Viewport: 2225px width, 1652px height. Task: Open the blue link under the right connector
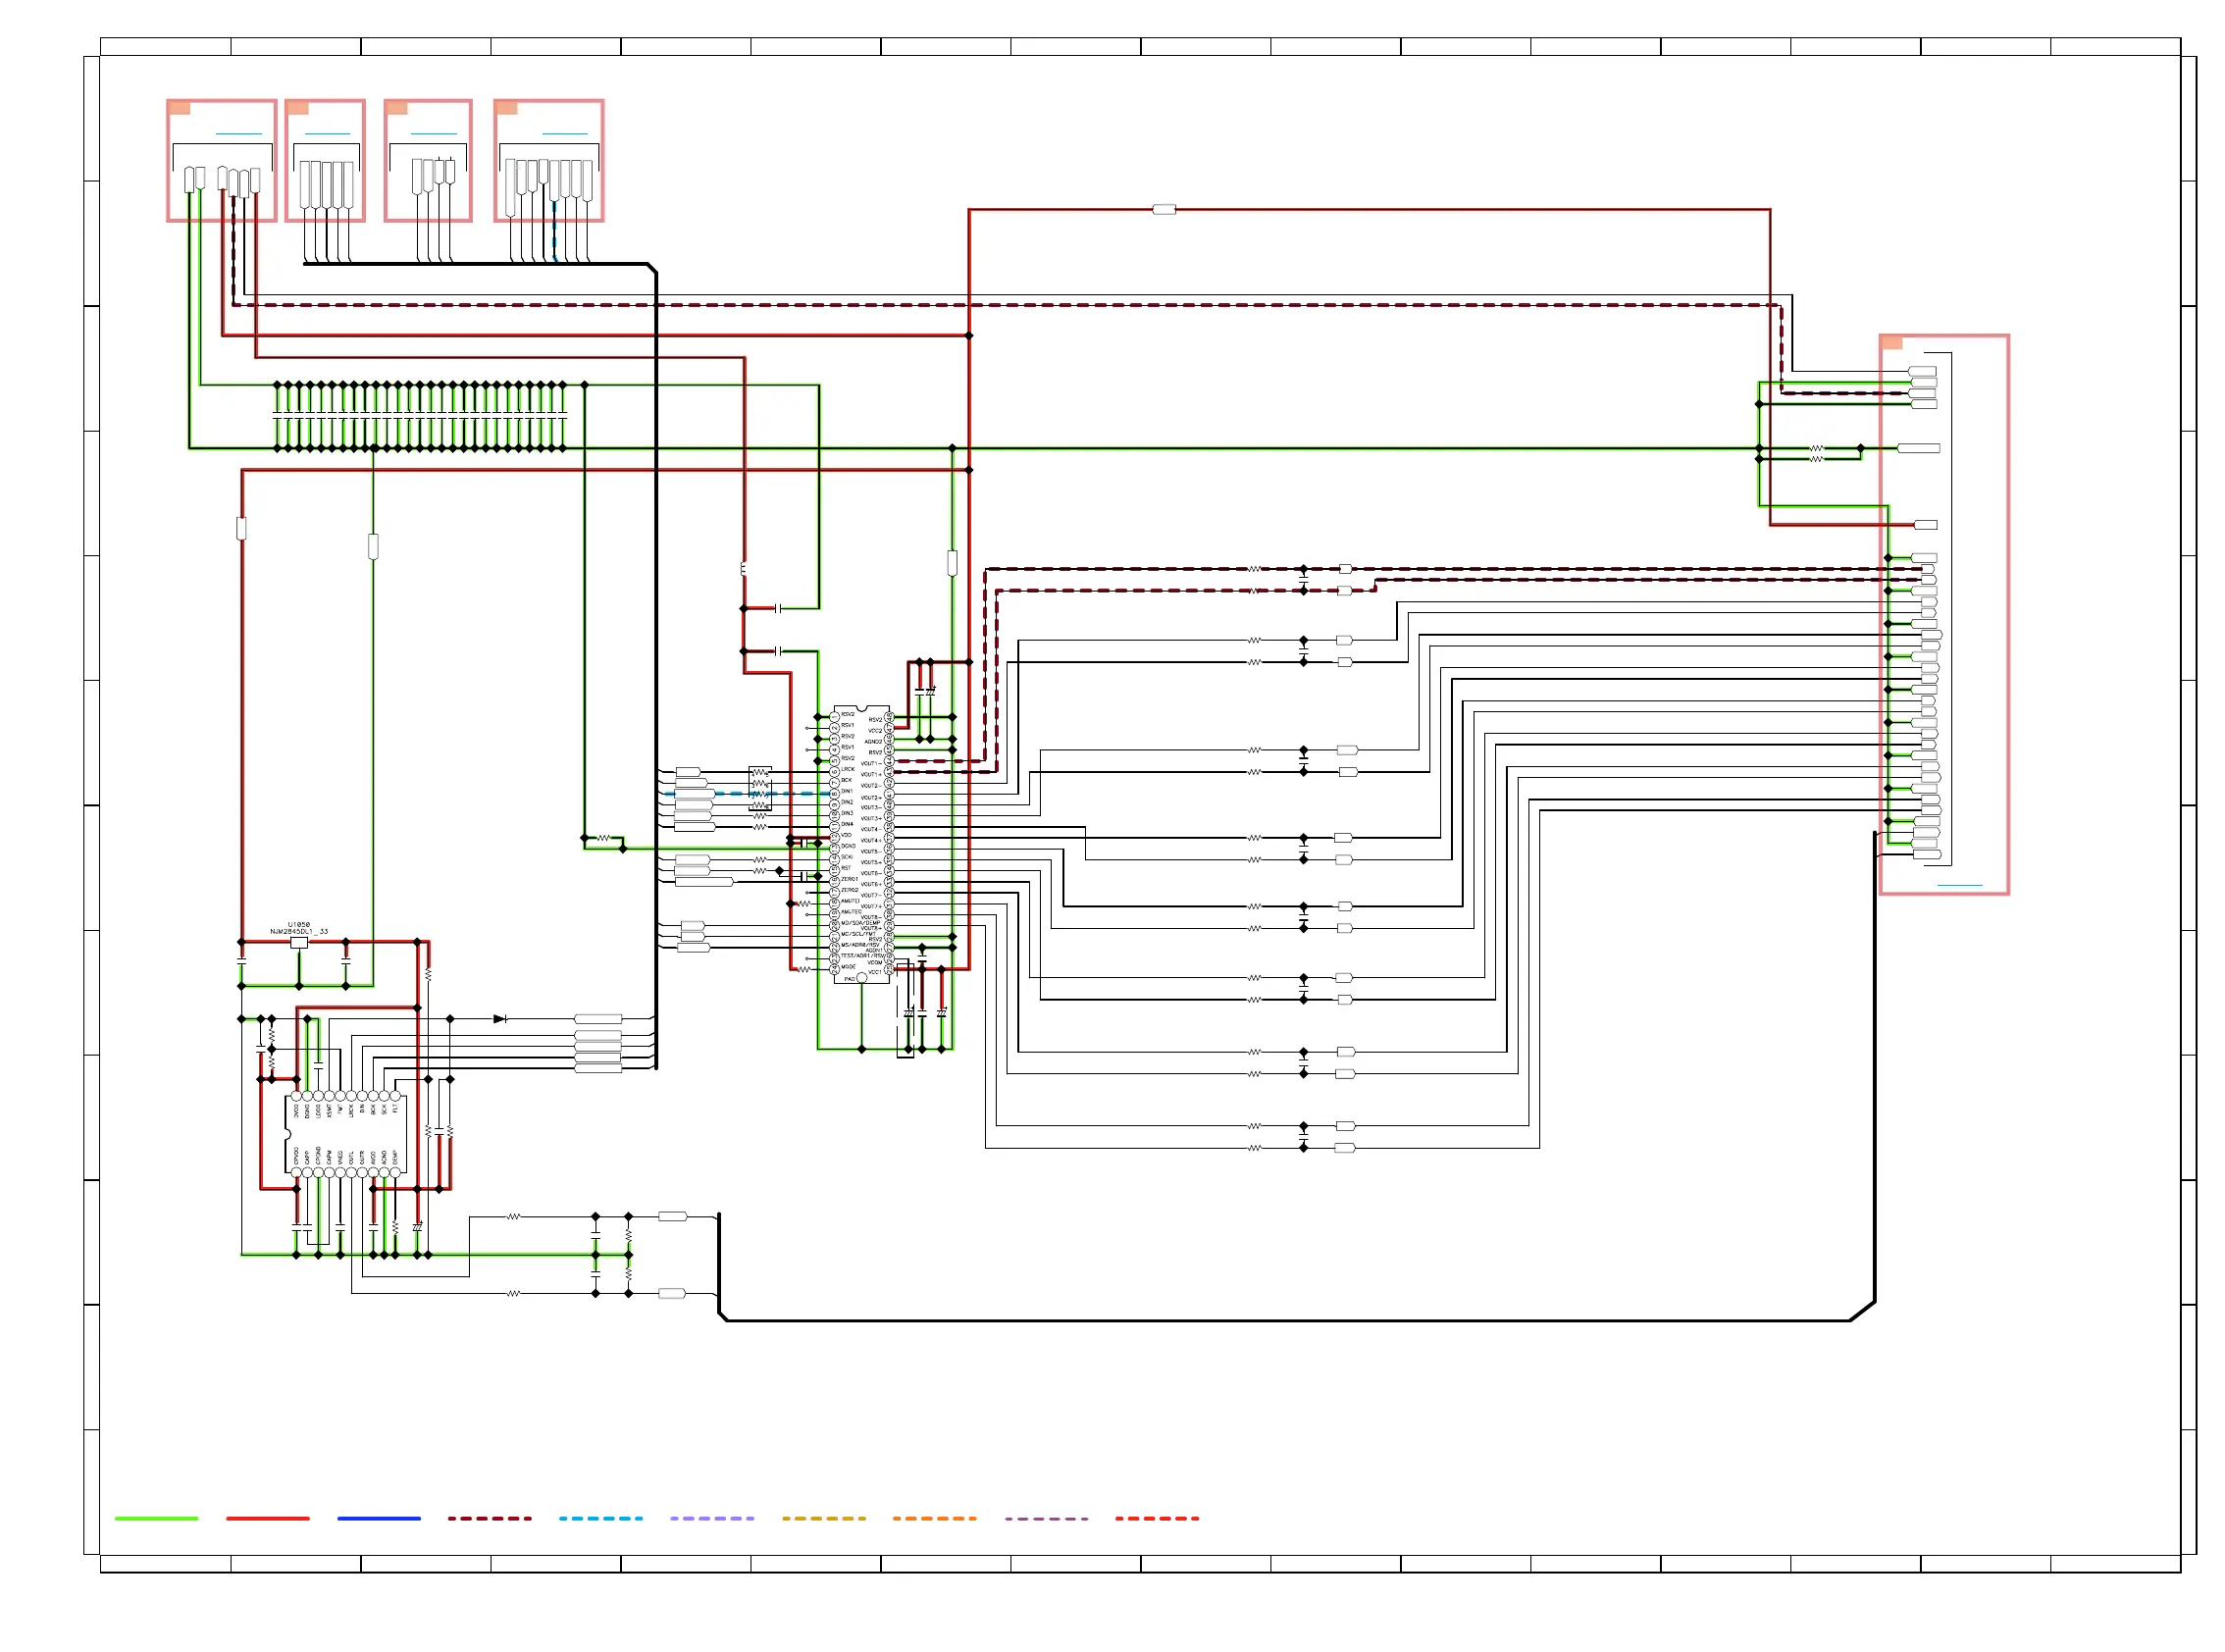tap(1959, 885)
